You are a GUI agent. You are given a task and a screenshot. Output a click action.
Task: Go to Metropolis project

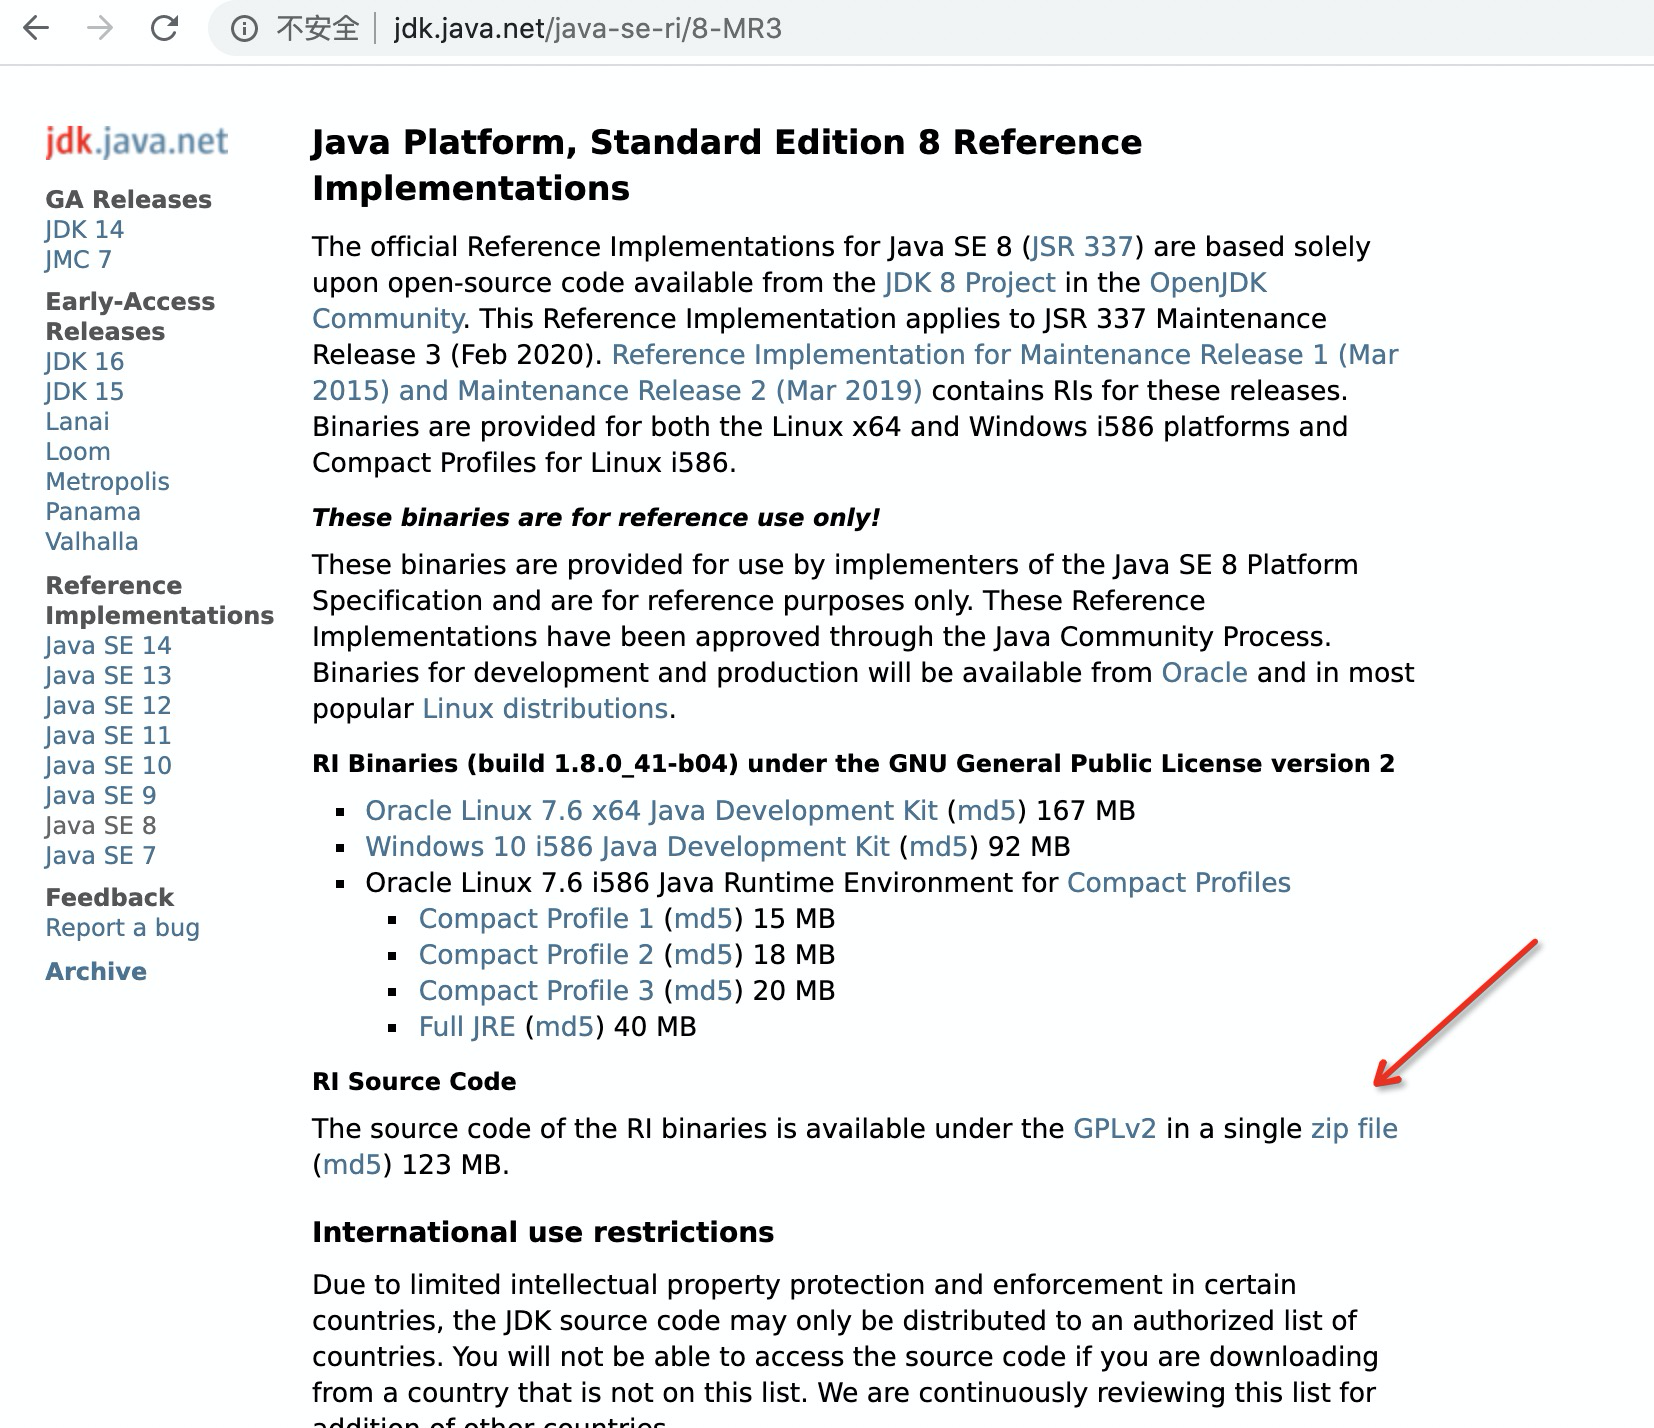(107, 482)
